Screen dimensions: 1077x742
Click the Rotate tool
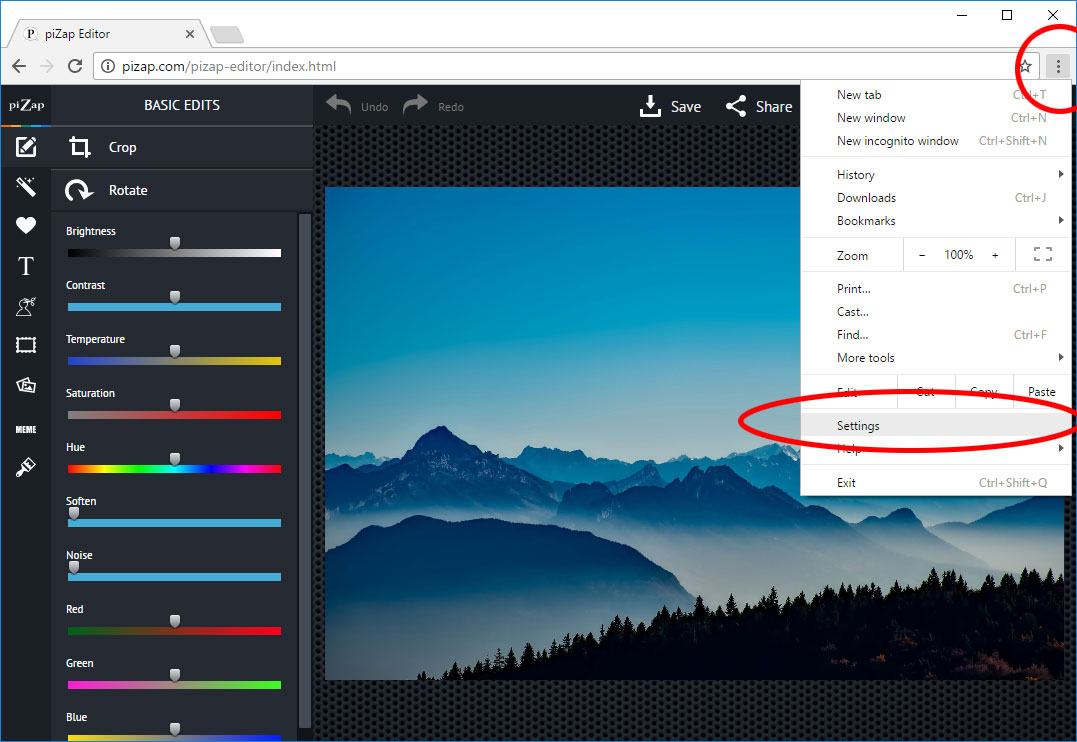pos(78,190)
